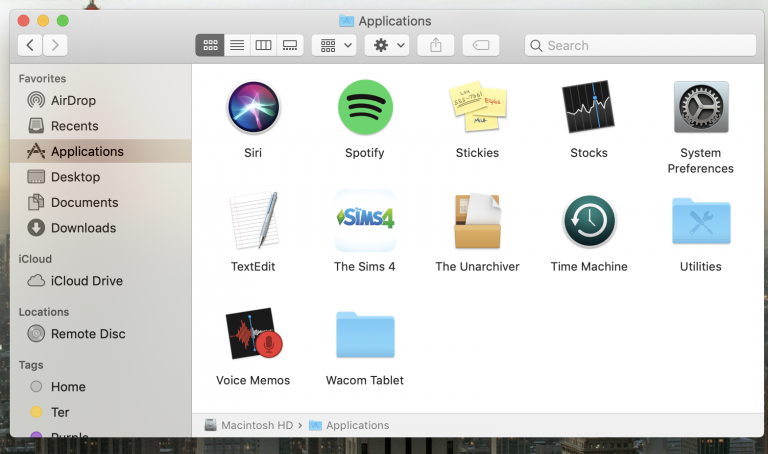Select the Wacom Tablet folder icon
Viewport: 768px width, 454px height.
coord(365,335)
